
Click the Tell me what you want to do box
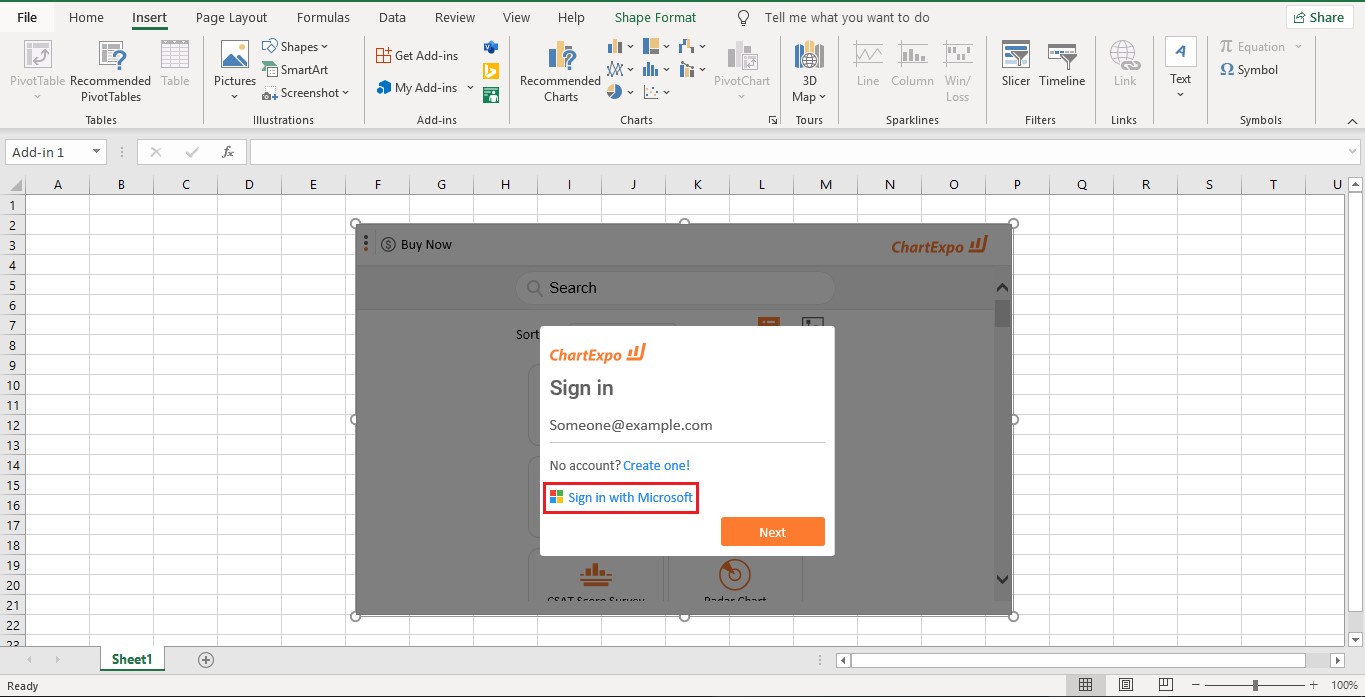[x=846, y=17]
